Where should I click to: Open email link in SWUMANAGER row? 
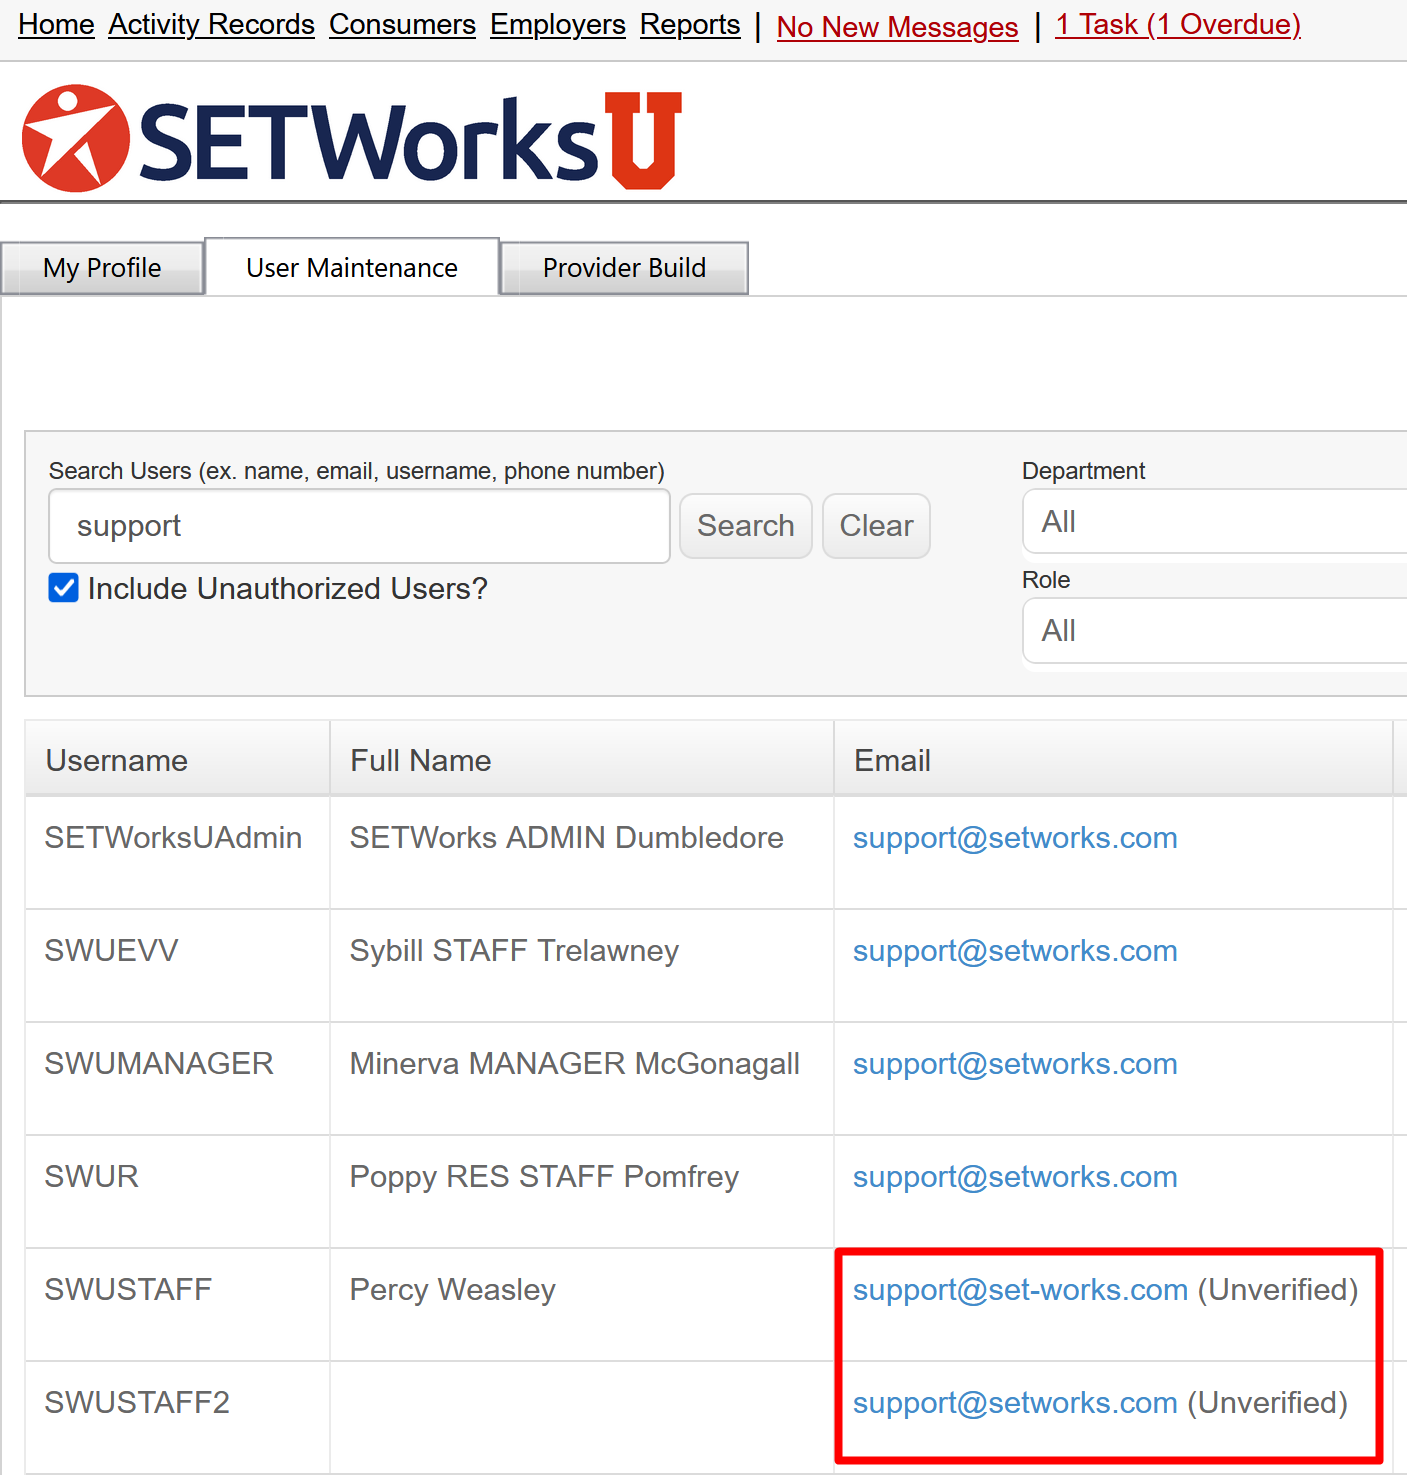tap(1015, 1064)
